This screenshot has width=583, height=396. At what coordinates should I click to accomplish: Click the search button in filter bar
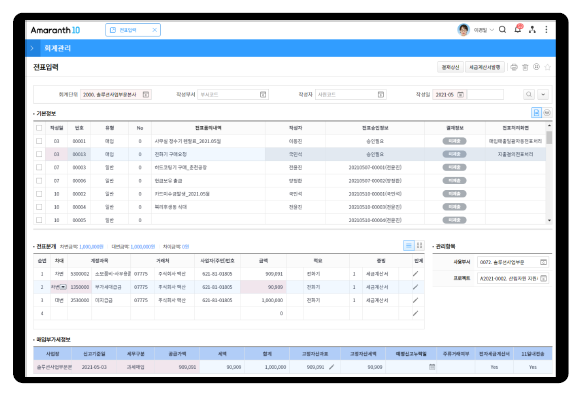click(529, 94)
